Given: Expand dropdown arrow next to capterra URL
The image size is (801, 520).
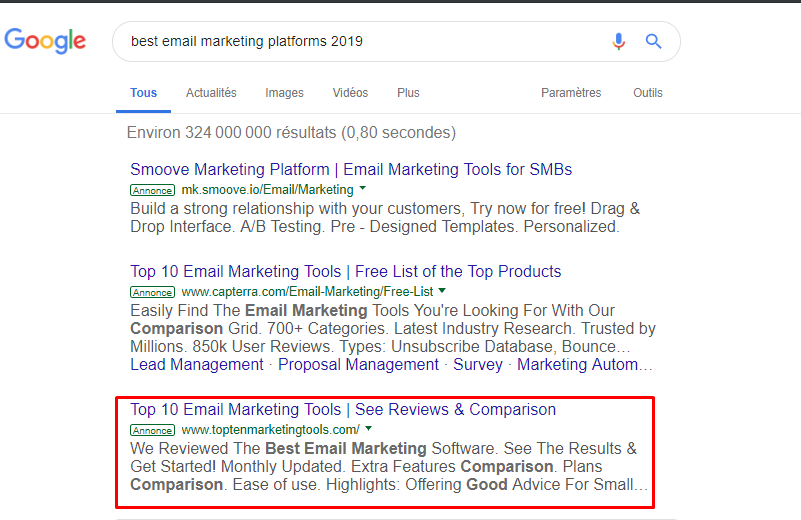Looking at the screenshot, I should [442, 290].
